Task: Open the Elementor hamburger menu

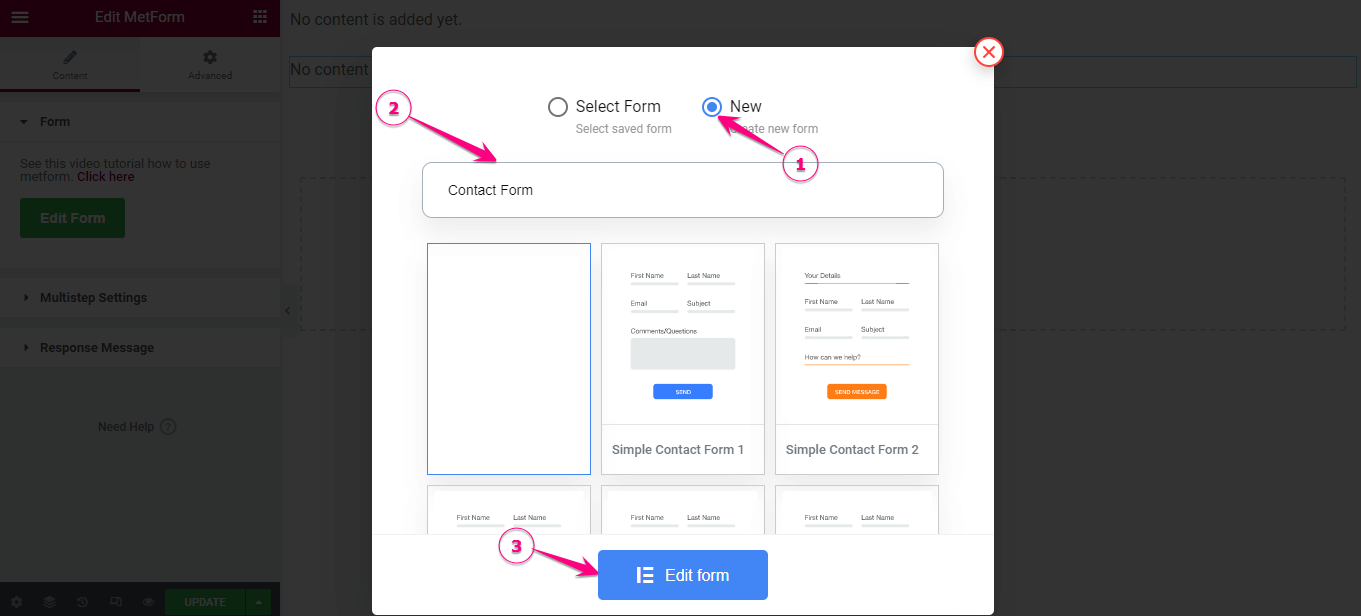Action: click(19, 17)
